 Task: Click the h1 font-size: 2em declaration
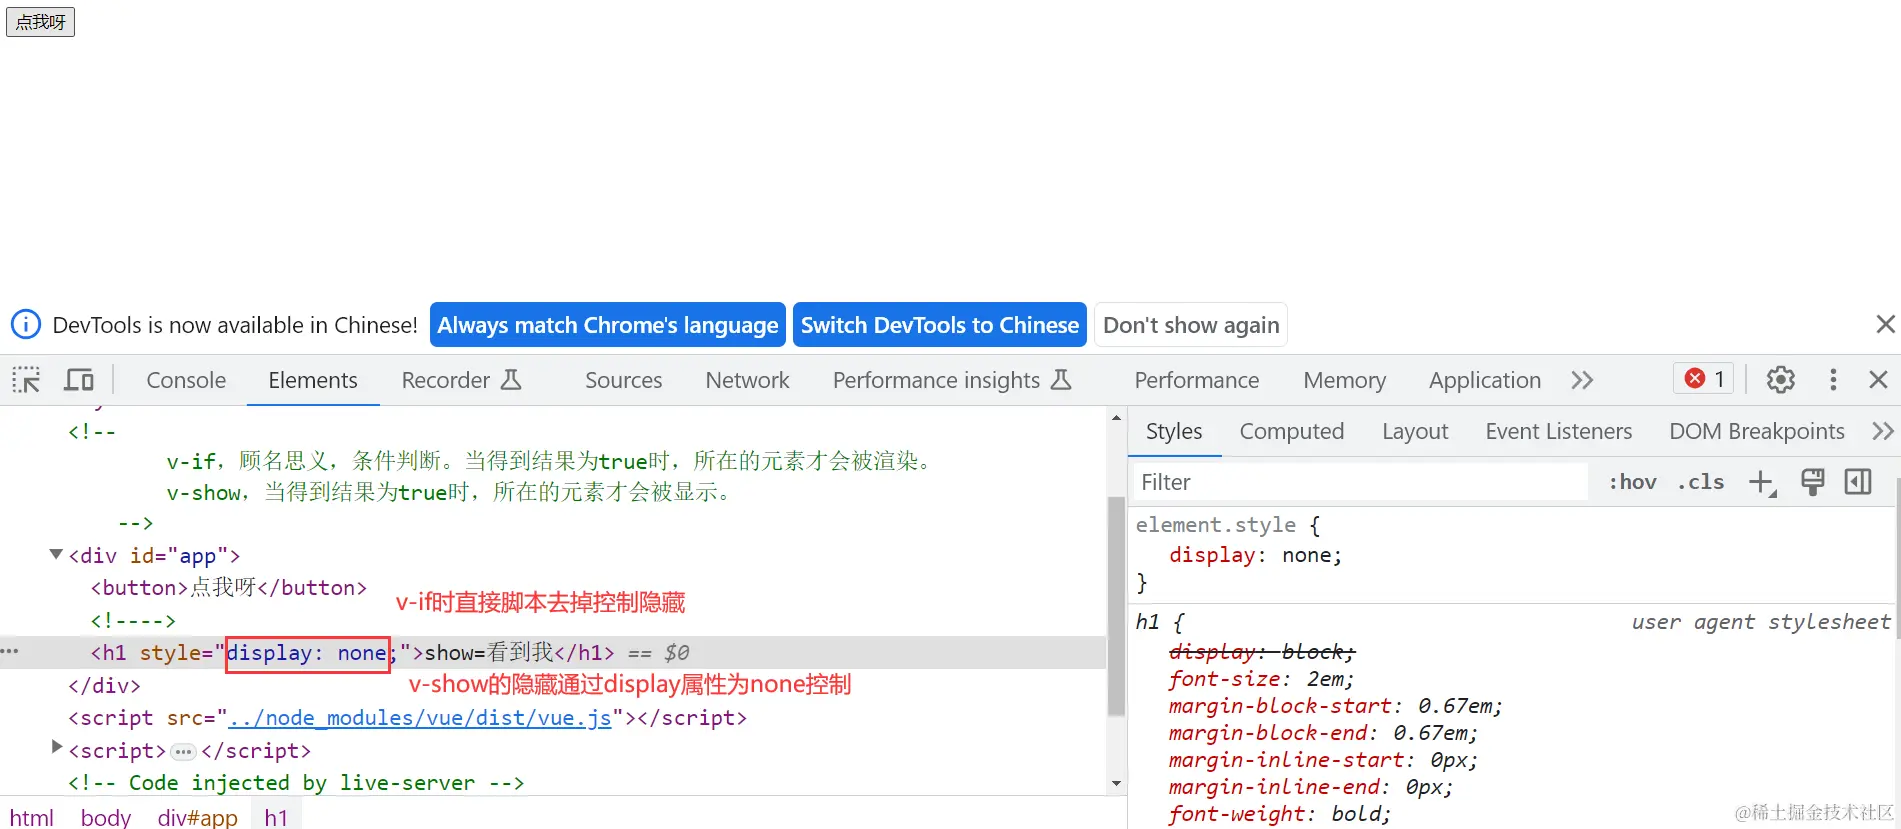[x=1261, y=679]
